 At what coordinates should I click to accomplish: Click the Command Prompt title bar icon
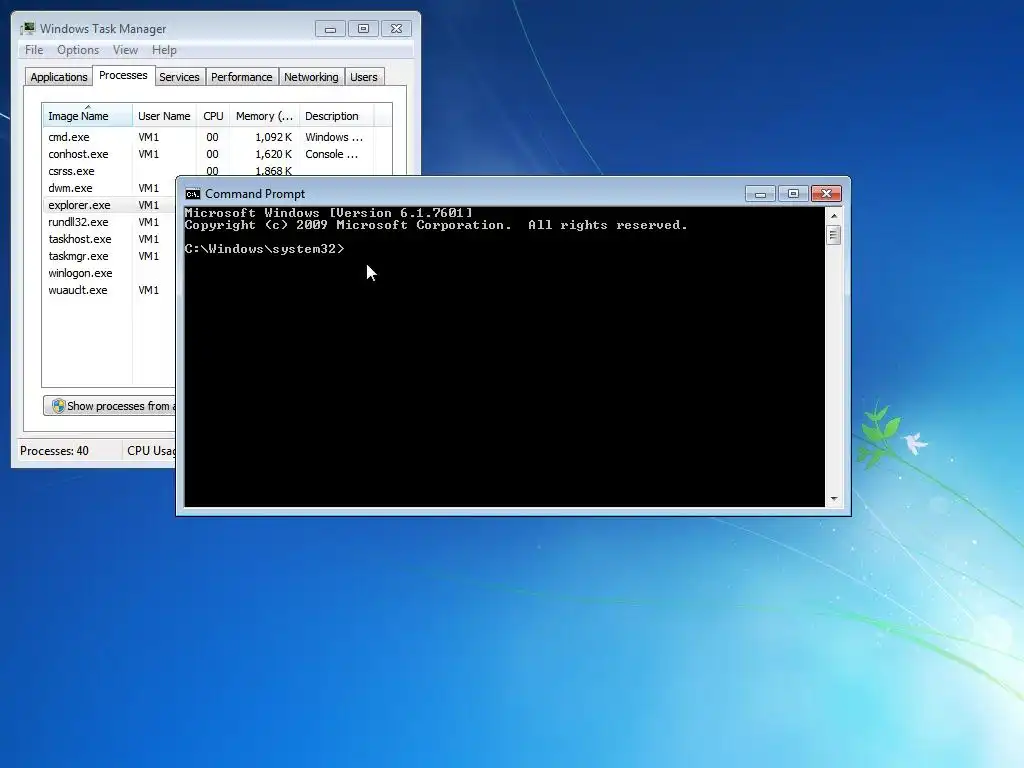[x=193, y=194]
